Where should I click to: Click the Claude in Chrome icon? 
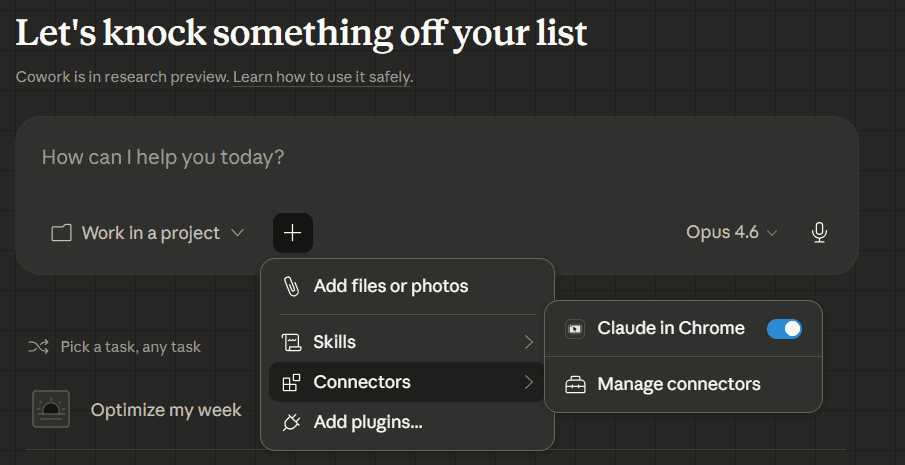tap(575, 328)
